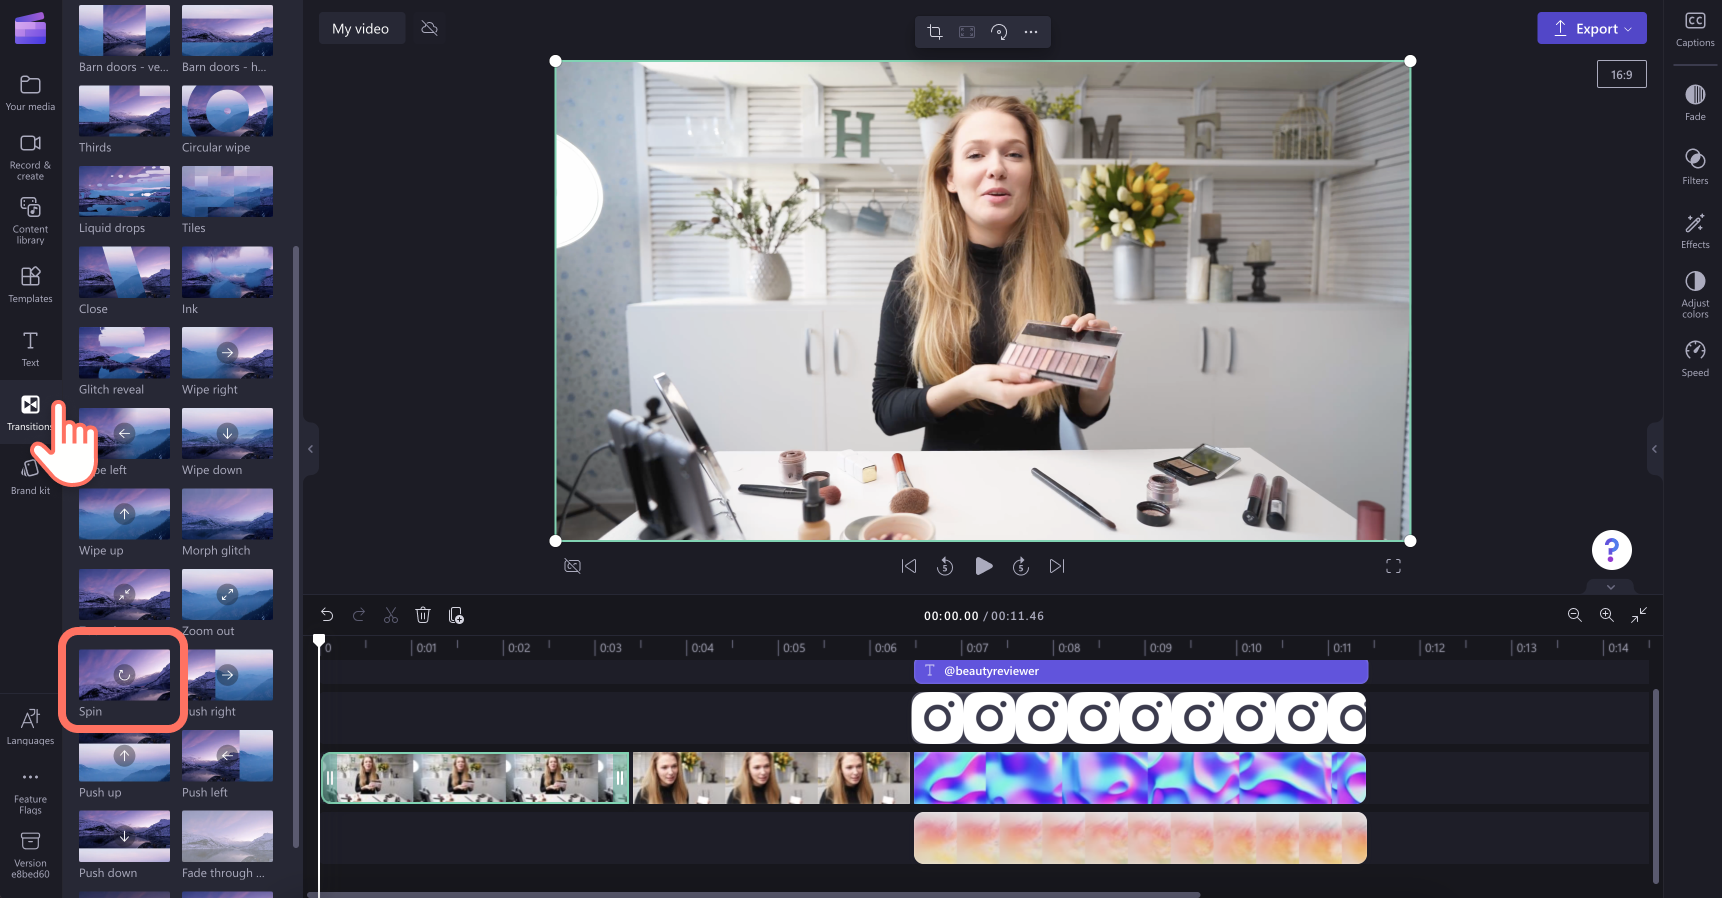Undo last action
Viewport: 1722px width, 898px height.
[327, 615]
